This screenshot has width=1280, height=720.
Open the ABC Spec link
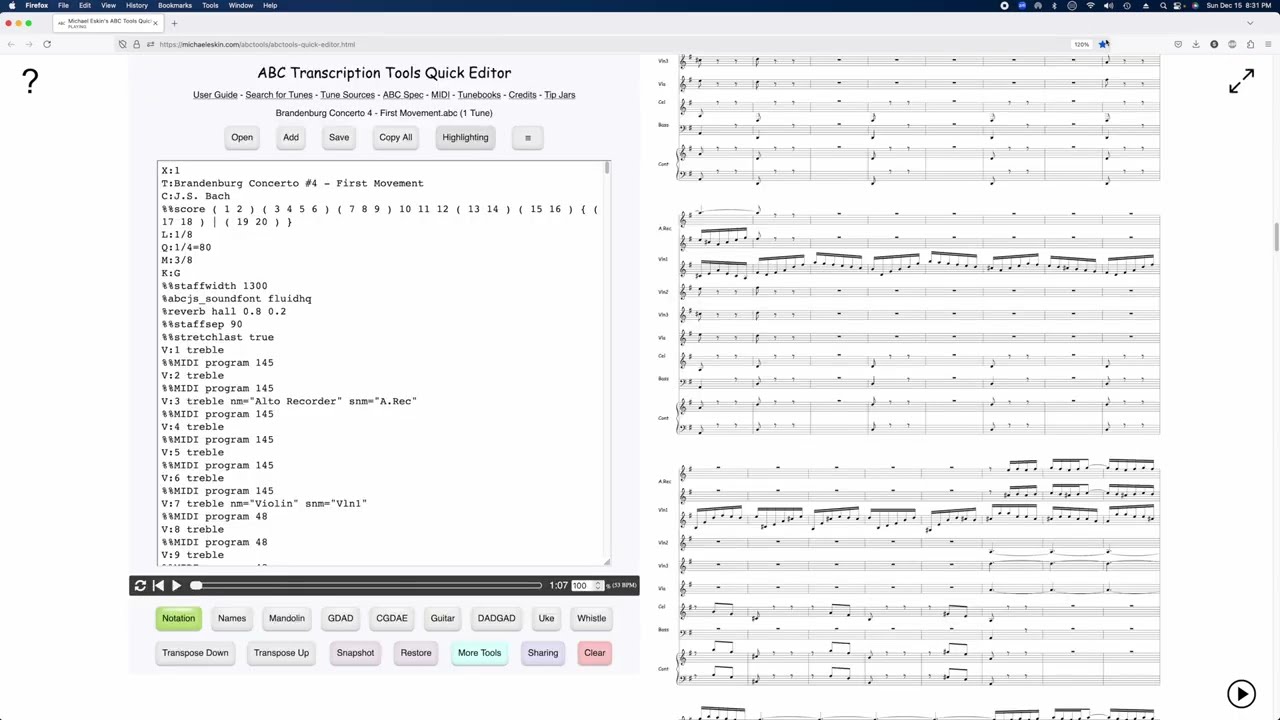tap(403, 95)
